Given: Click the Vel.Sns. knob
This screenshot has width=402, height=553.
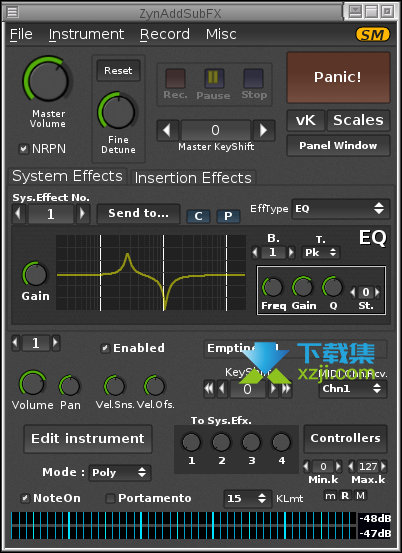Looking at the screenshot, I should [115, 386].
